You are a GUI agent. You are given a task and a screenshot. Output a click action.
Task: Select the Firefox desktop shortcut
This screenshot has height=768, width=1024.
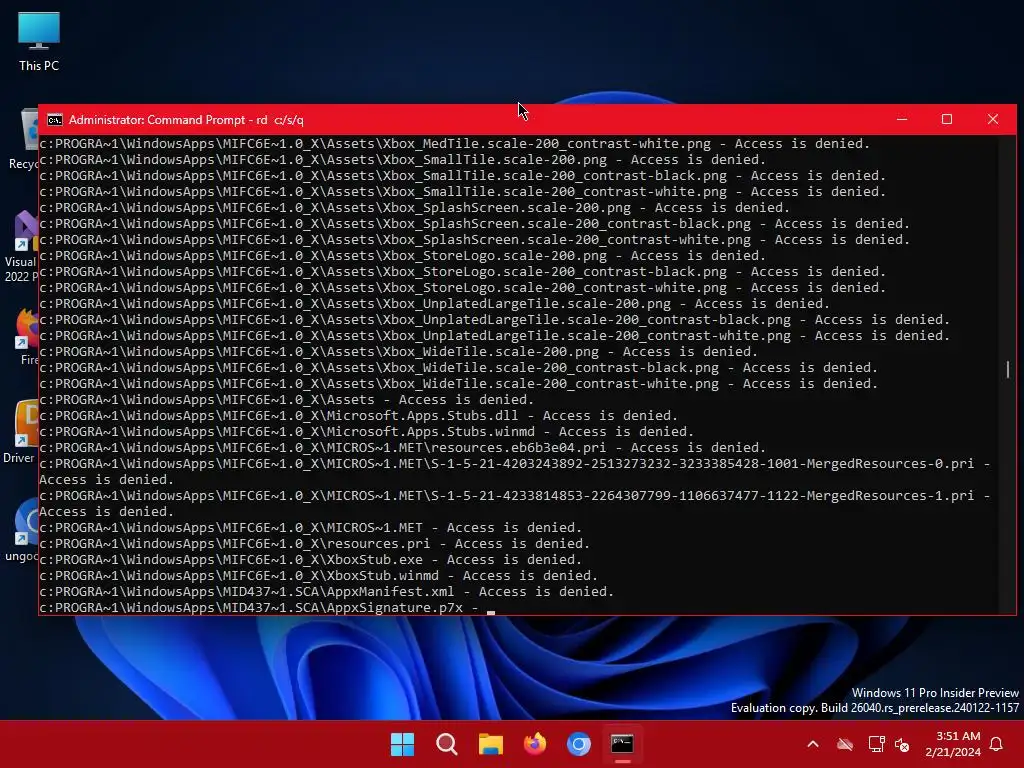pyautogui.click(x=27, y=337)
